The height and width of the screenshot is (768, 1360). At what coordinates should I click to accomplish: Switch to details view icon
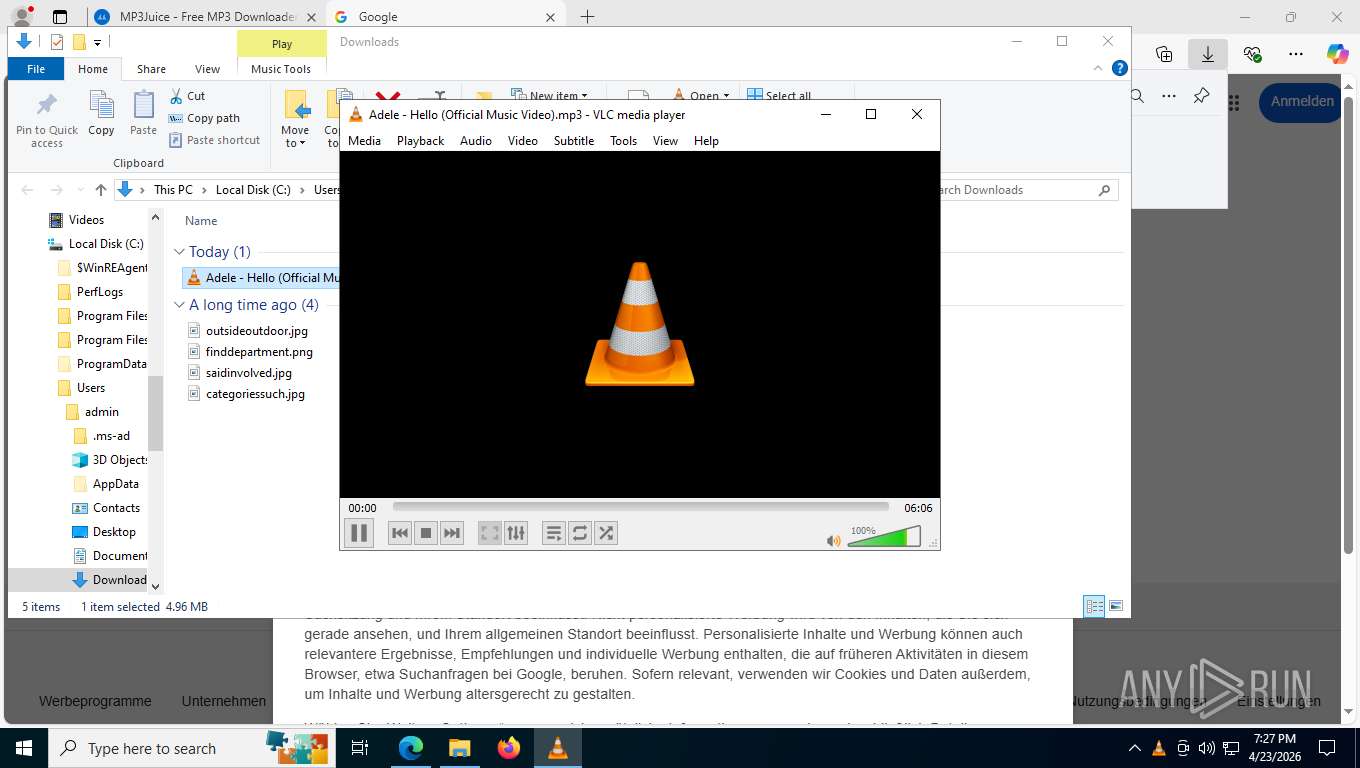(1095, 606)
